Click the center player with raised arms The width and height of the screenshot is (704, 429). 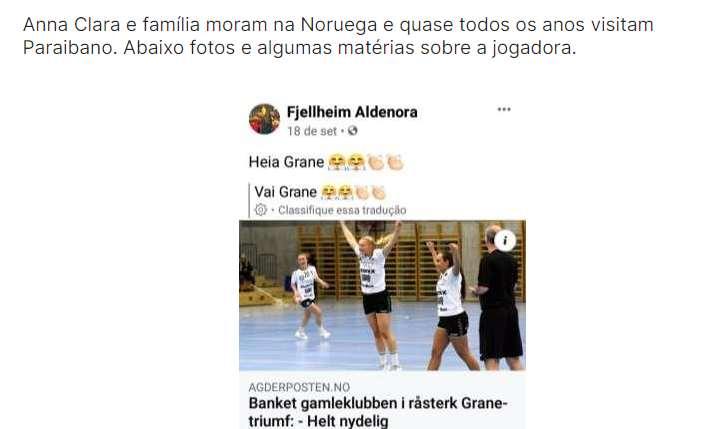(373, 294)
